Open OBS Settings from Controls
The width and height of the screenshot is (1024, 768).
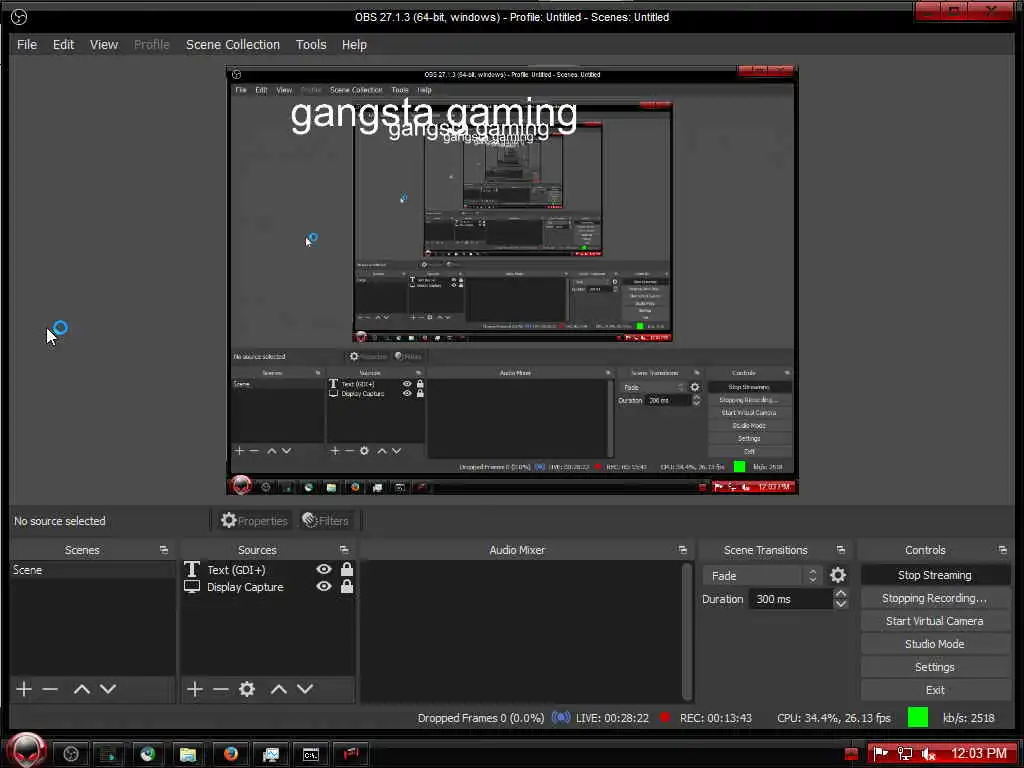935,667
